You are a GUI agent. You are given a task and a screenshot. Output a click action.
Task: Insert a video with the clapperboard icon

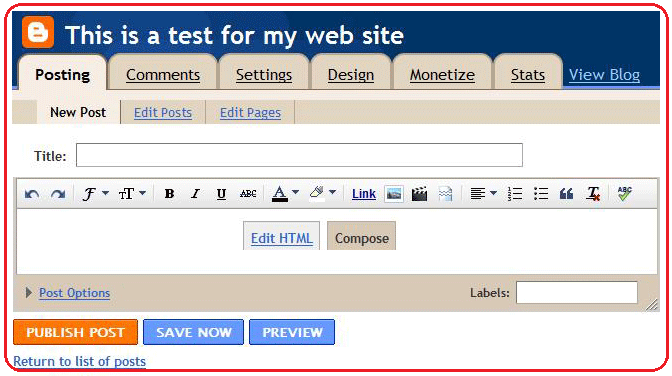coord(419,194)
